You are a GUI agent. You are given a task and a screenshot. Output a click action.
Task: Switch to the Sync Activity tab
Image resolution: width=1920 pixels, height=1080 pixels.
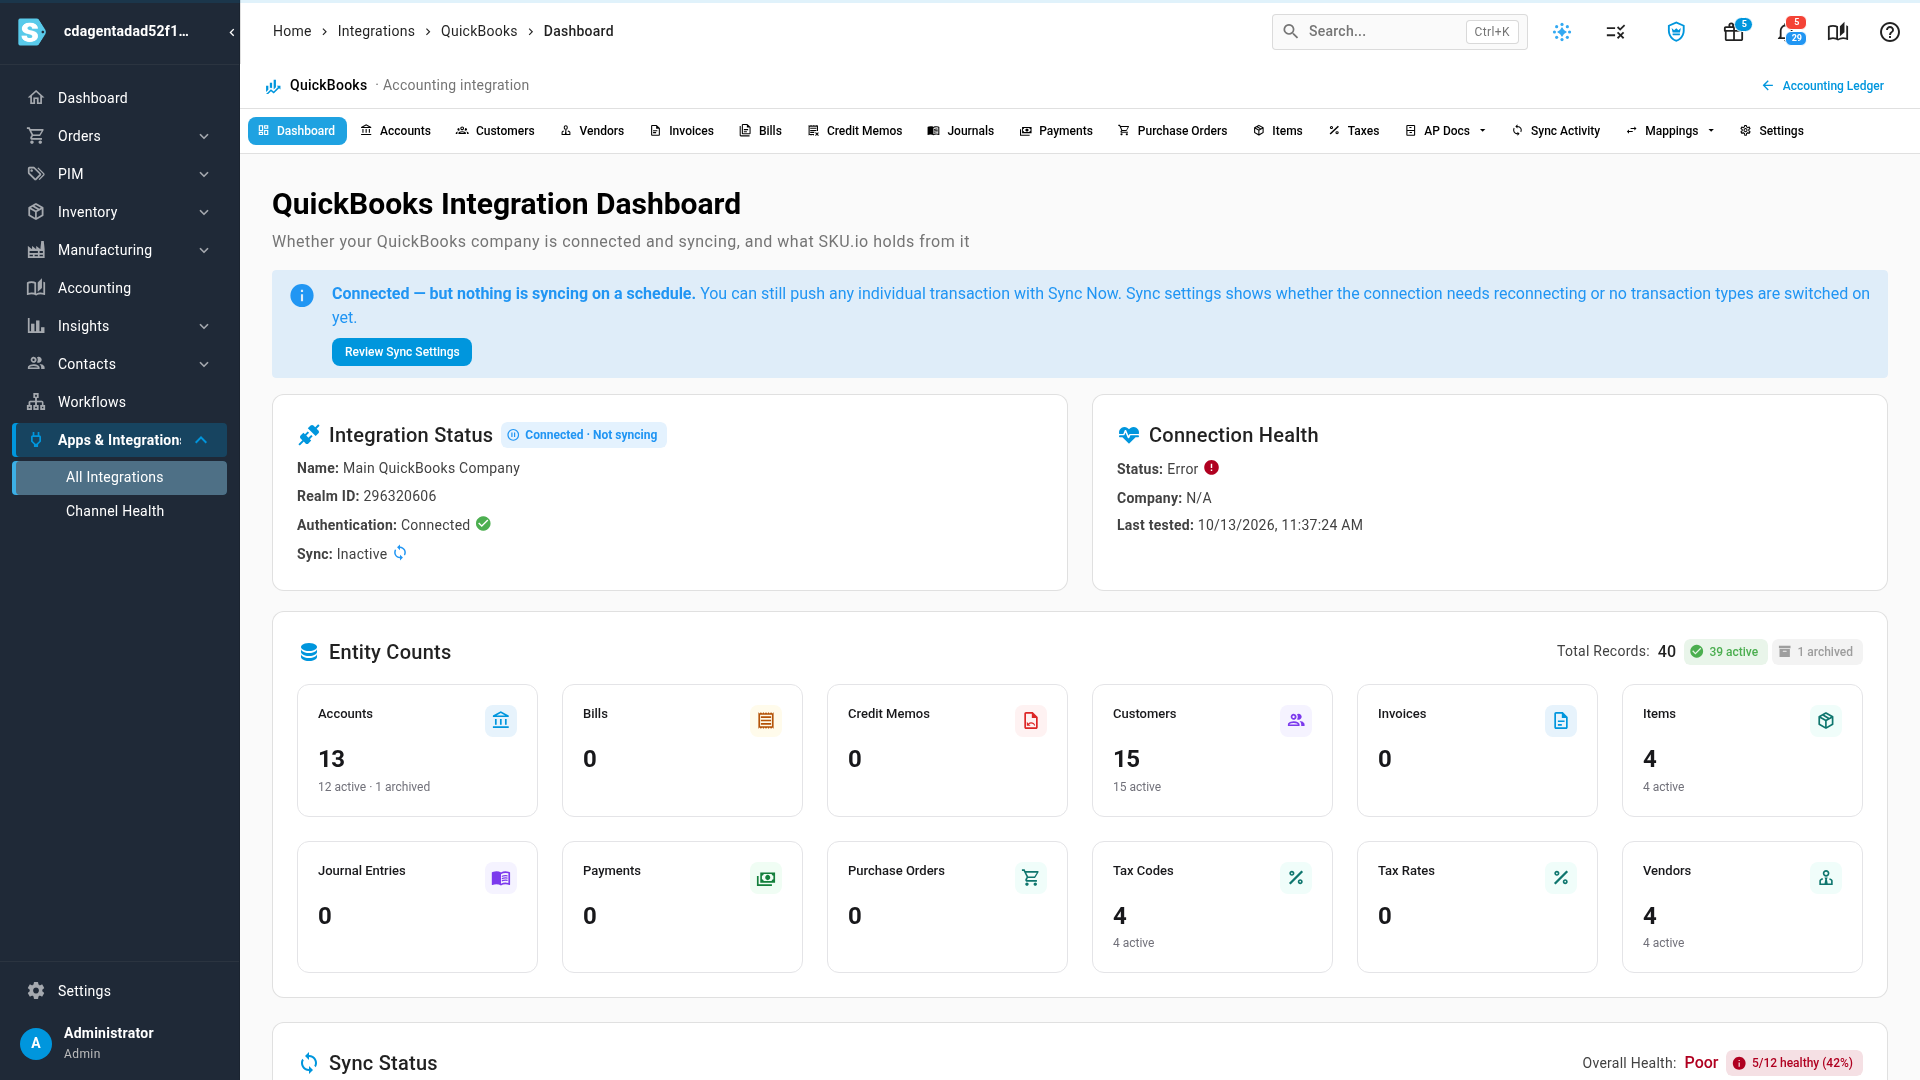pyautogui.click(x=1556, y=131)
